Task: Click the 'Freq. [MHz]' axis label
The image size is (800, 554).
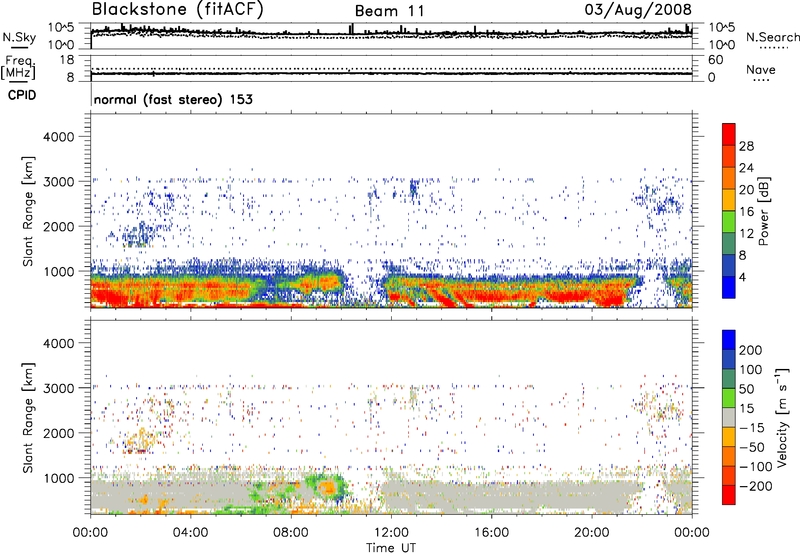Action: (x=18, y=67)
